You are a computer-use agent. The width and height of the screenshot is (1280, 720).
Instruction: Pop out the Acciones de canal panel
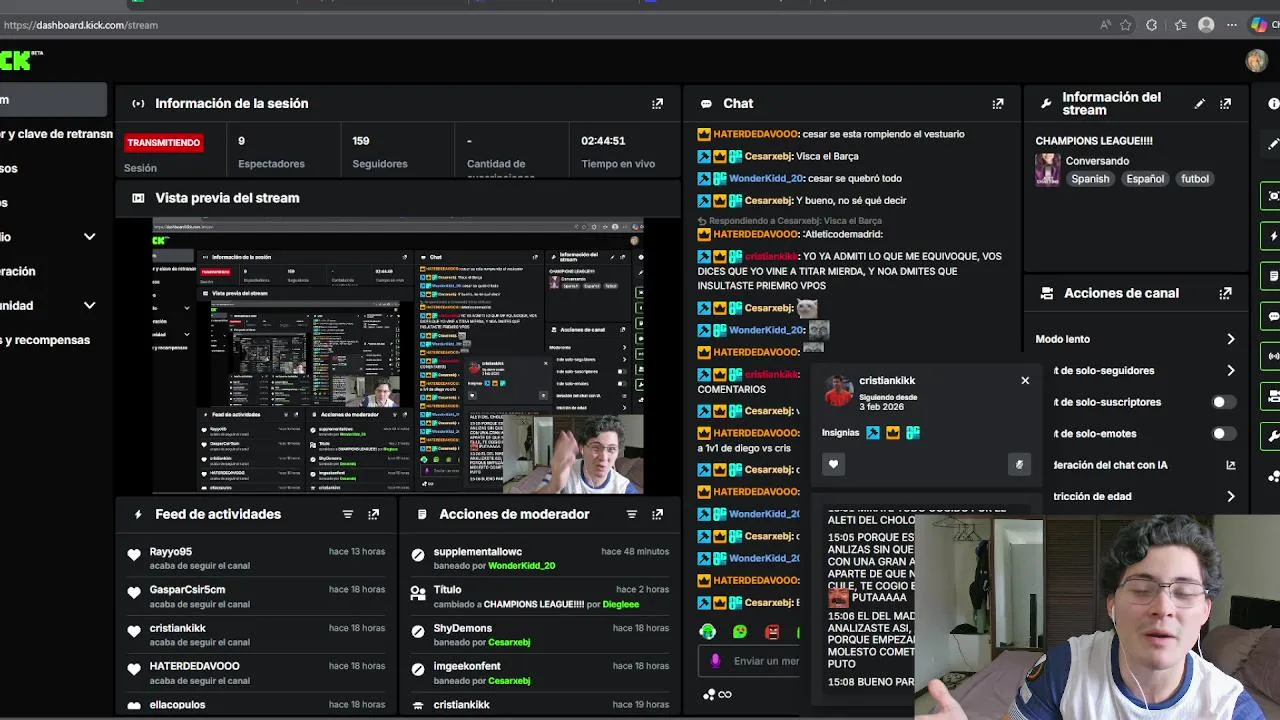1225,293
